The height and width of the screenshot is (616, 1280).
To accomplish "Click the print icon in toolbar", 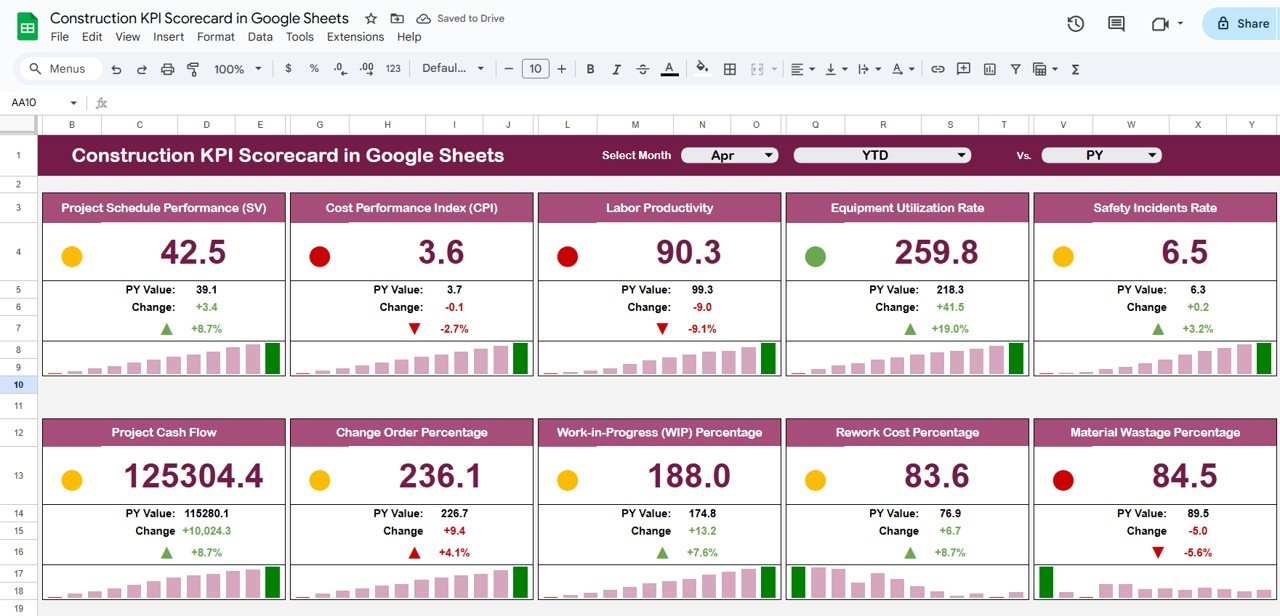I will click(167, 69).
